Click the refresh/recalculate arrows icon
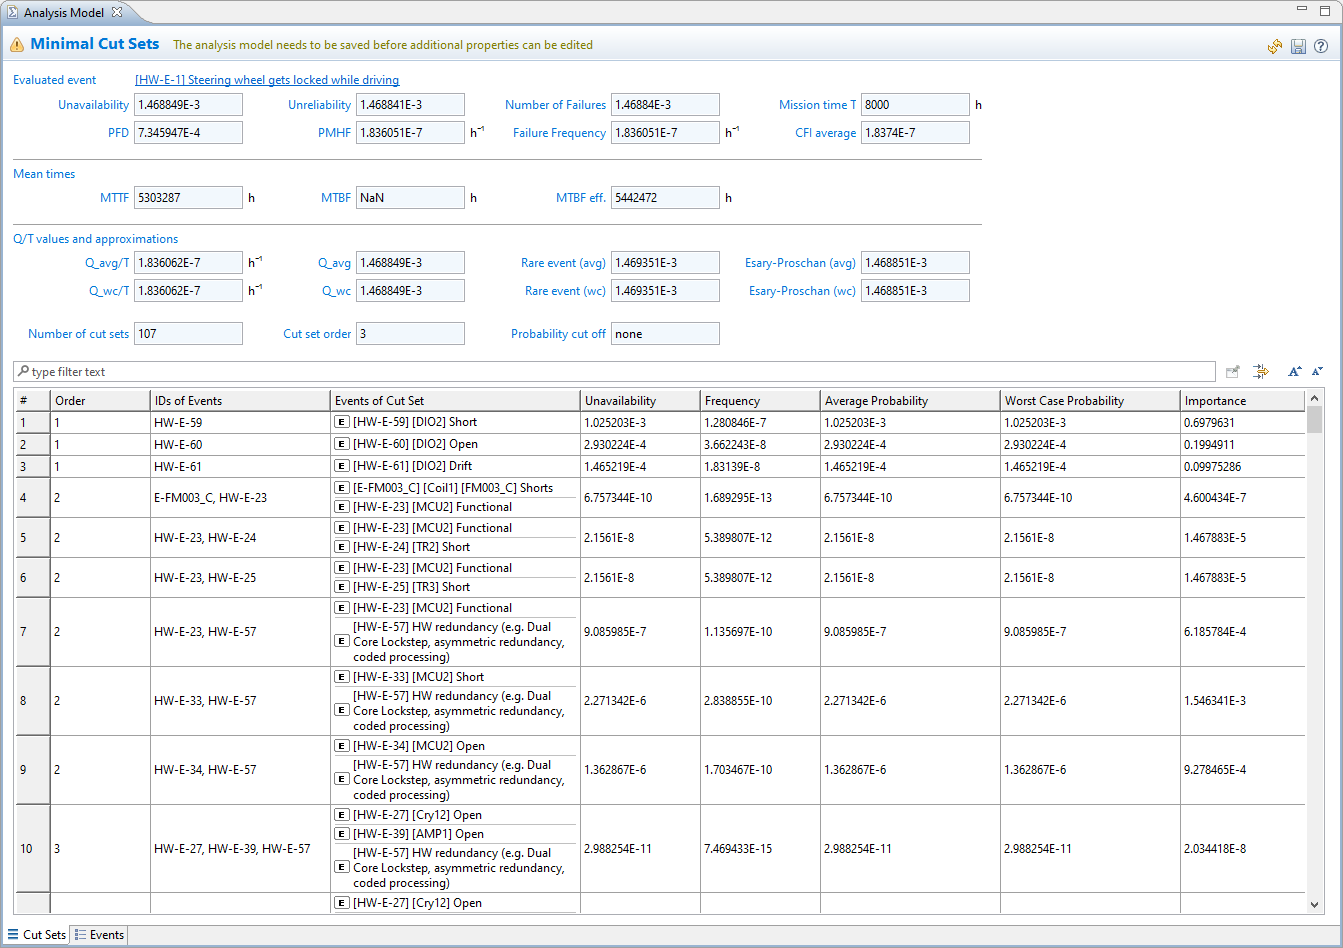The width and height of the screenshot is (1343, 948). [x=1275, y=47]
